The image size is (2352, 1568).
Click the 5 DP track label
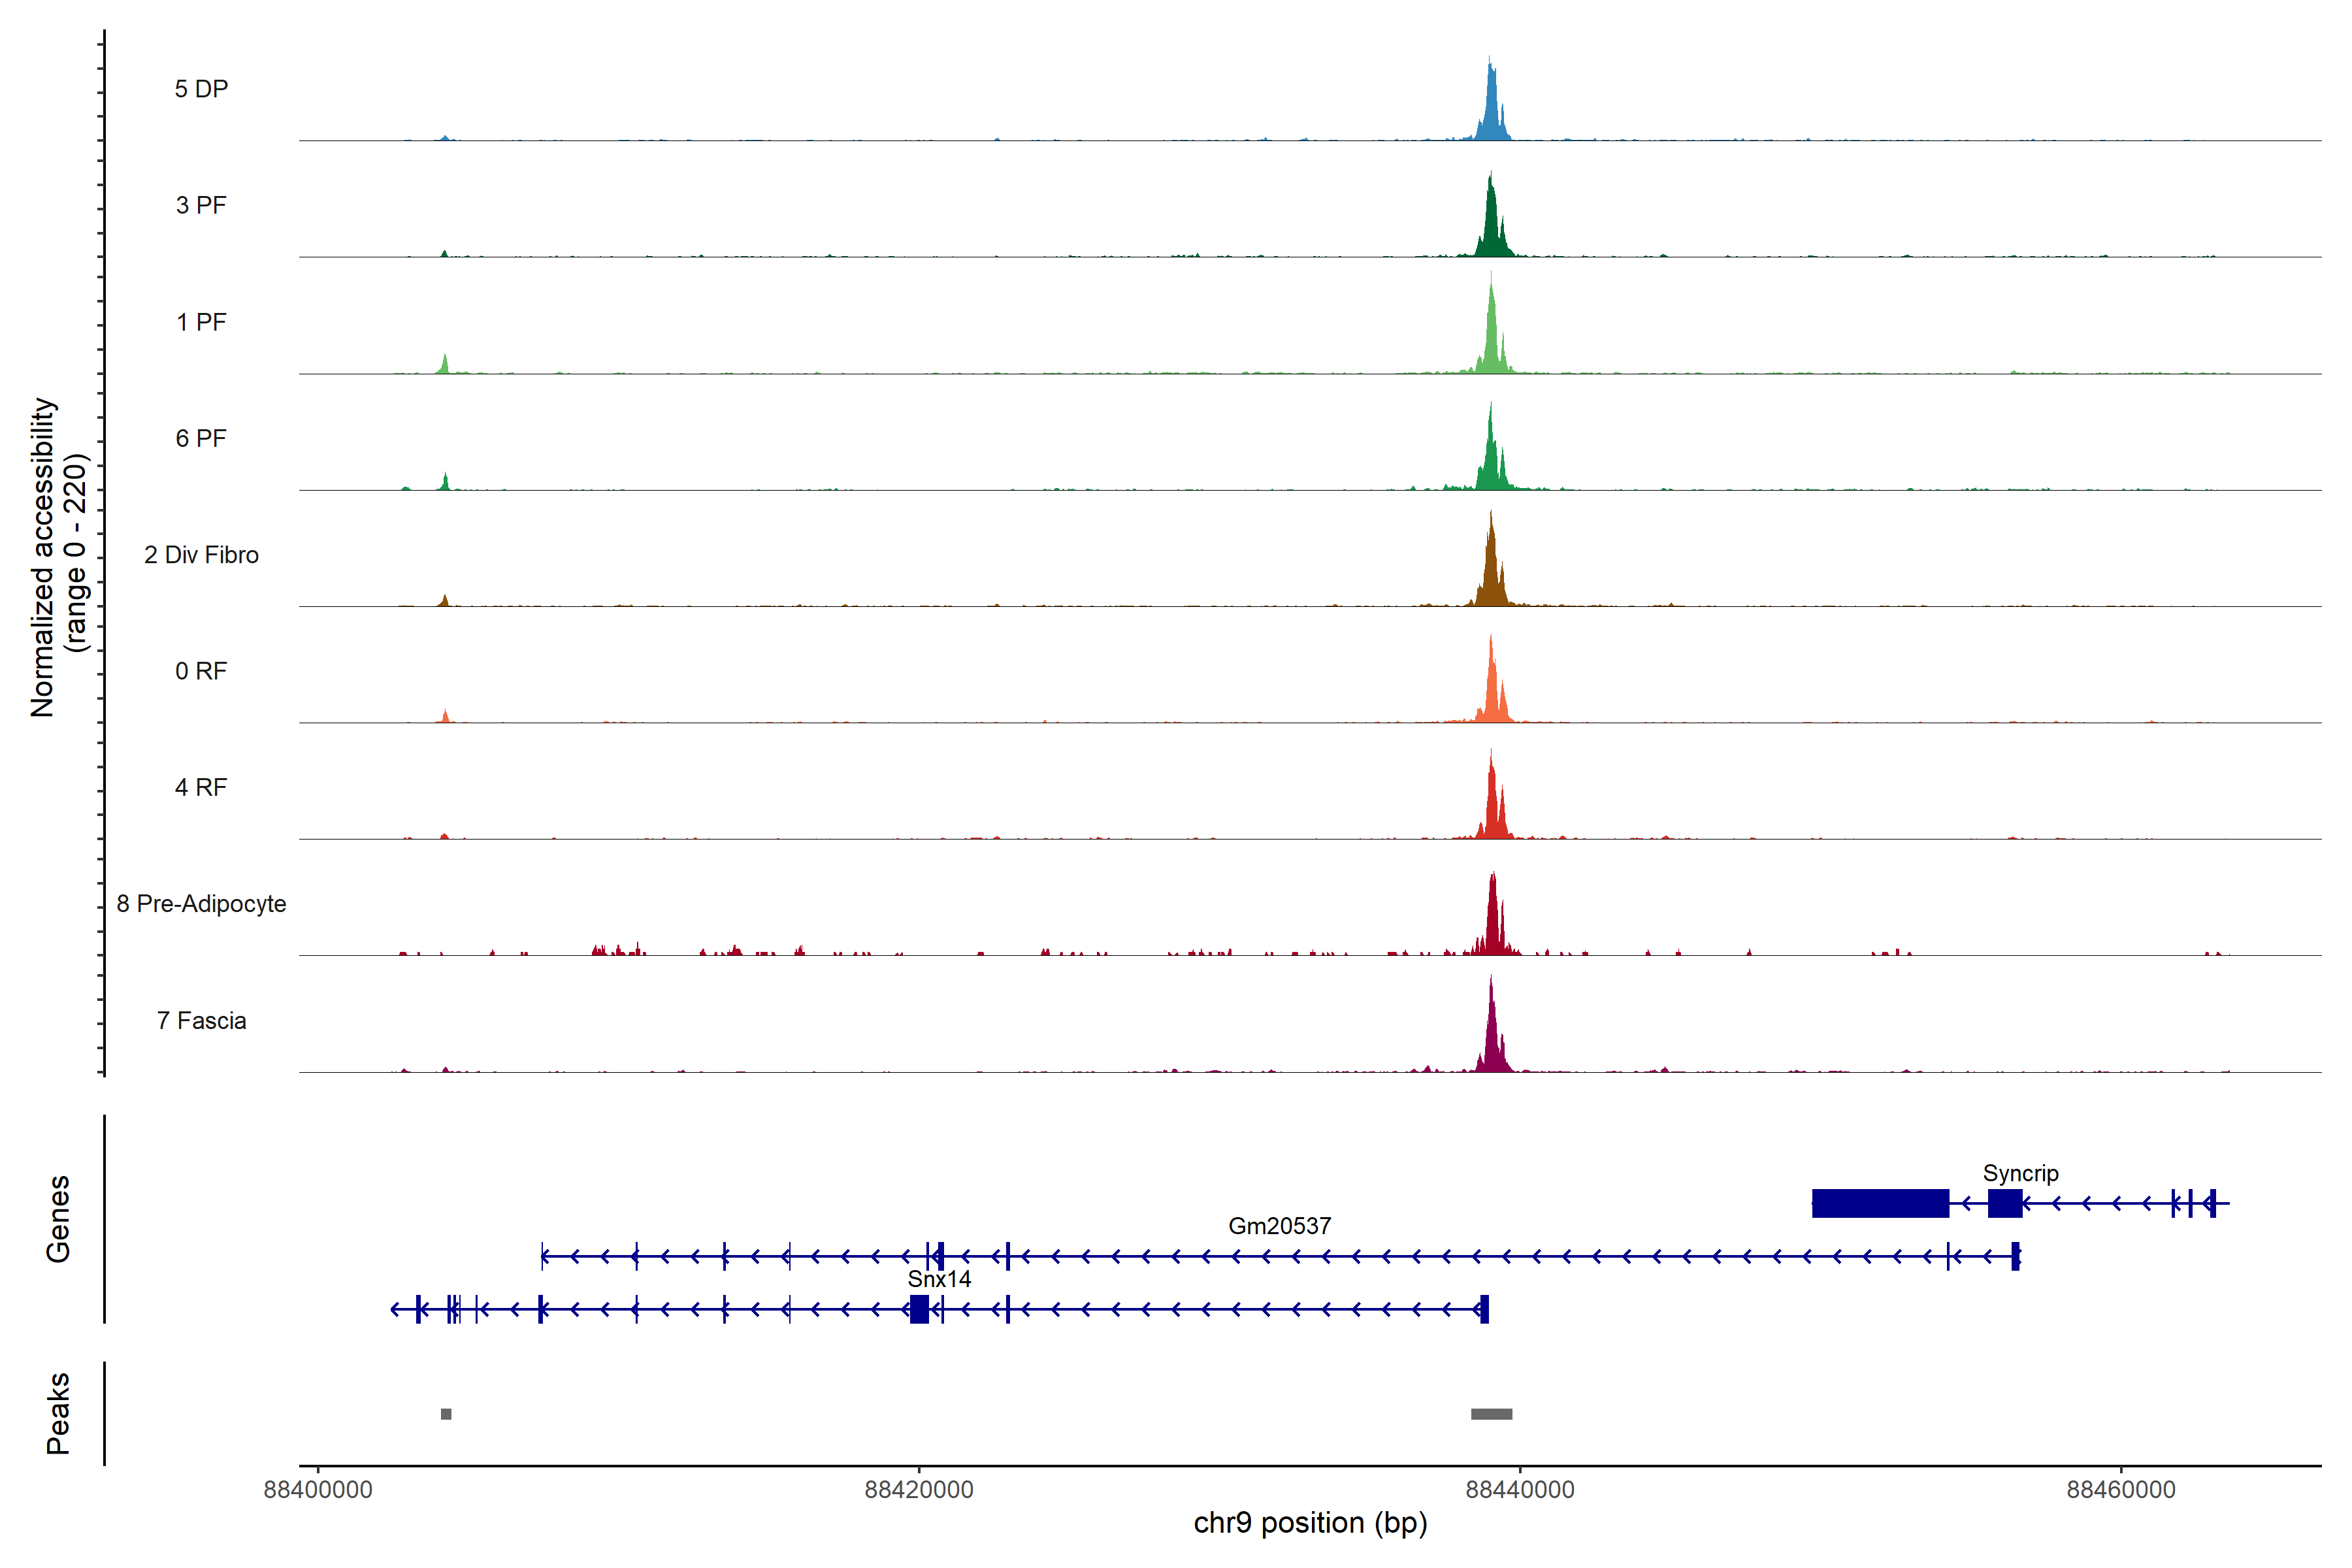201,89
